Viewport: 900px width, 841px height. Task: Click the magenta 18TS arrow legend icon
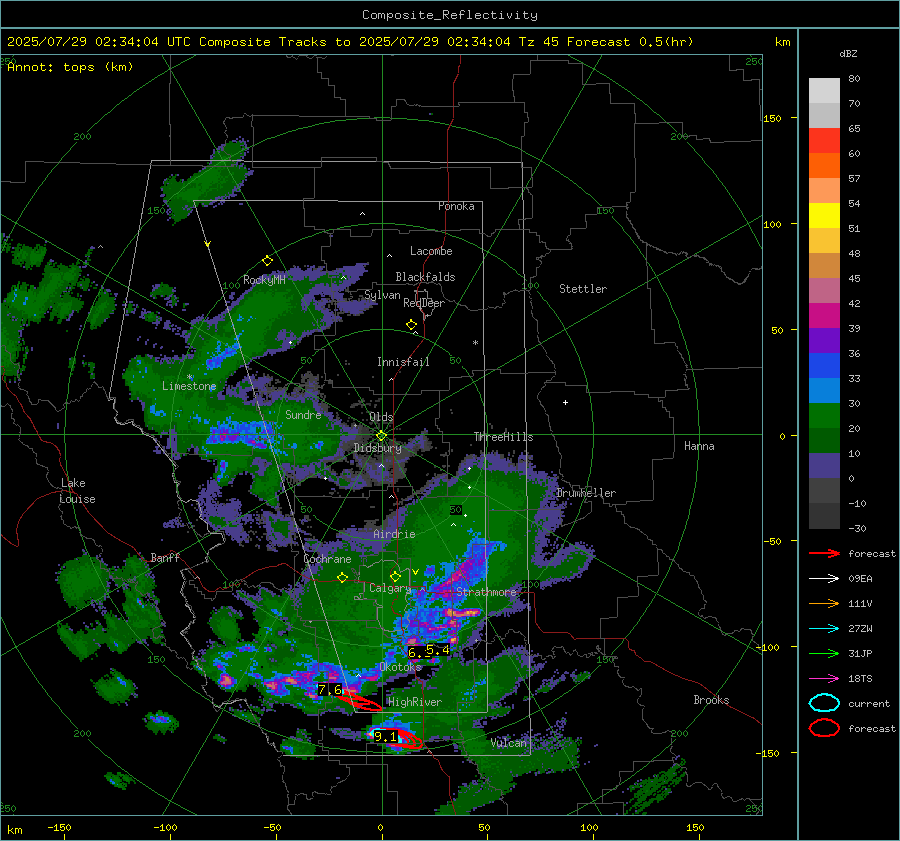coord(824,679)
